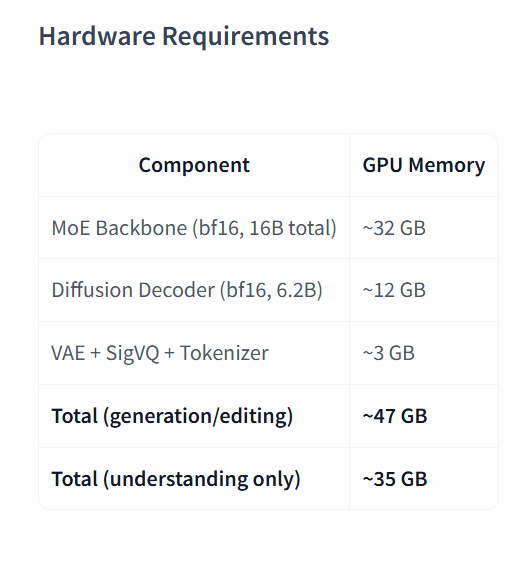Screen dimensions: 529x561
Task: Click the word Memory in header
Action: click(x=447, y=166)
